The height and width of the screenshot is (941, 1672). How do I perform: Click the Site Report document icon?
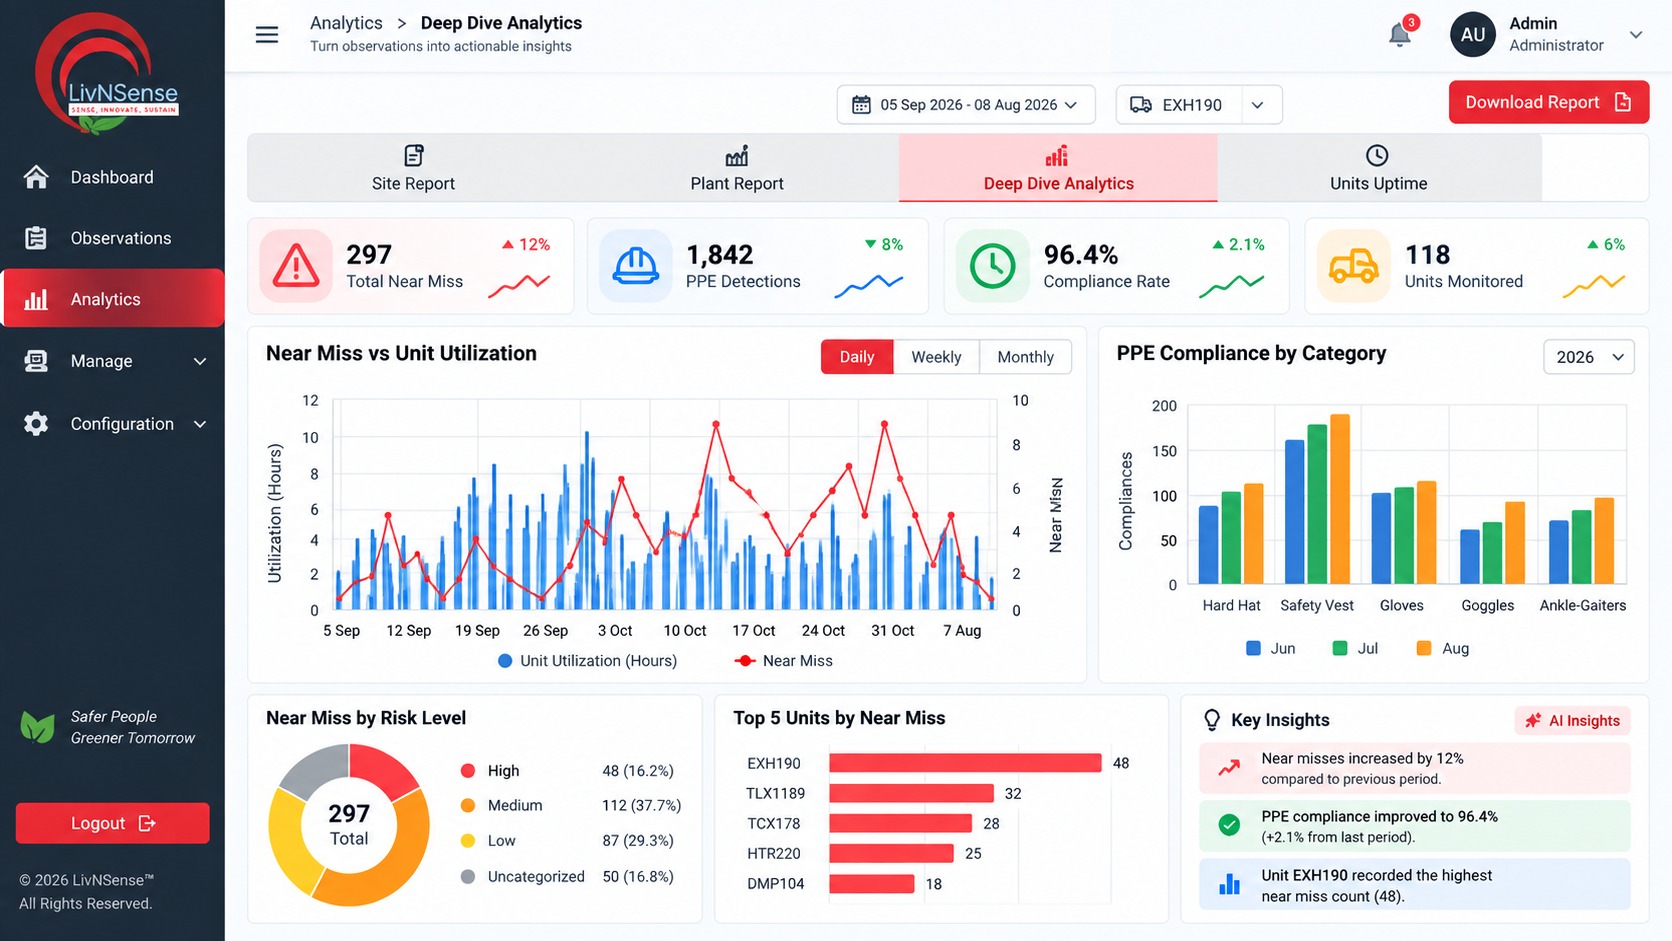click(413, 155)
